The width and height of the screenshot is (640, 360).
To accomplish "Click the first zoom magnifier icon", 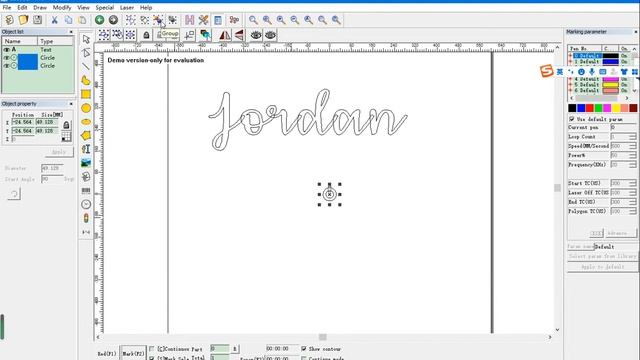I will coord(253,20).
